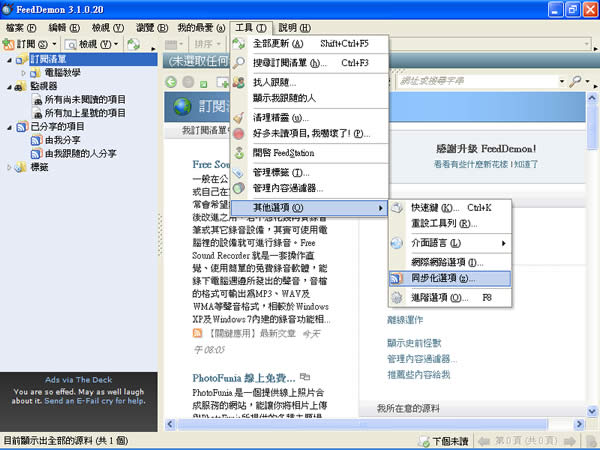600x450 pixels.
Task: Choose 重設工具列 submenu entry
Action: 450,223
